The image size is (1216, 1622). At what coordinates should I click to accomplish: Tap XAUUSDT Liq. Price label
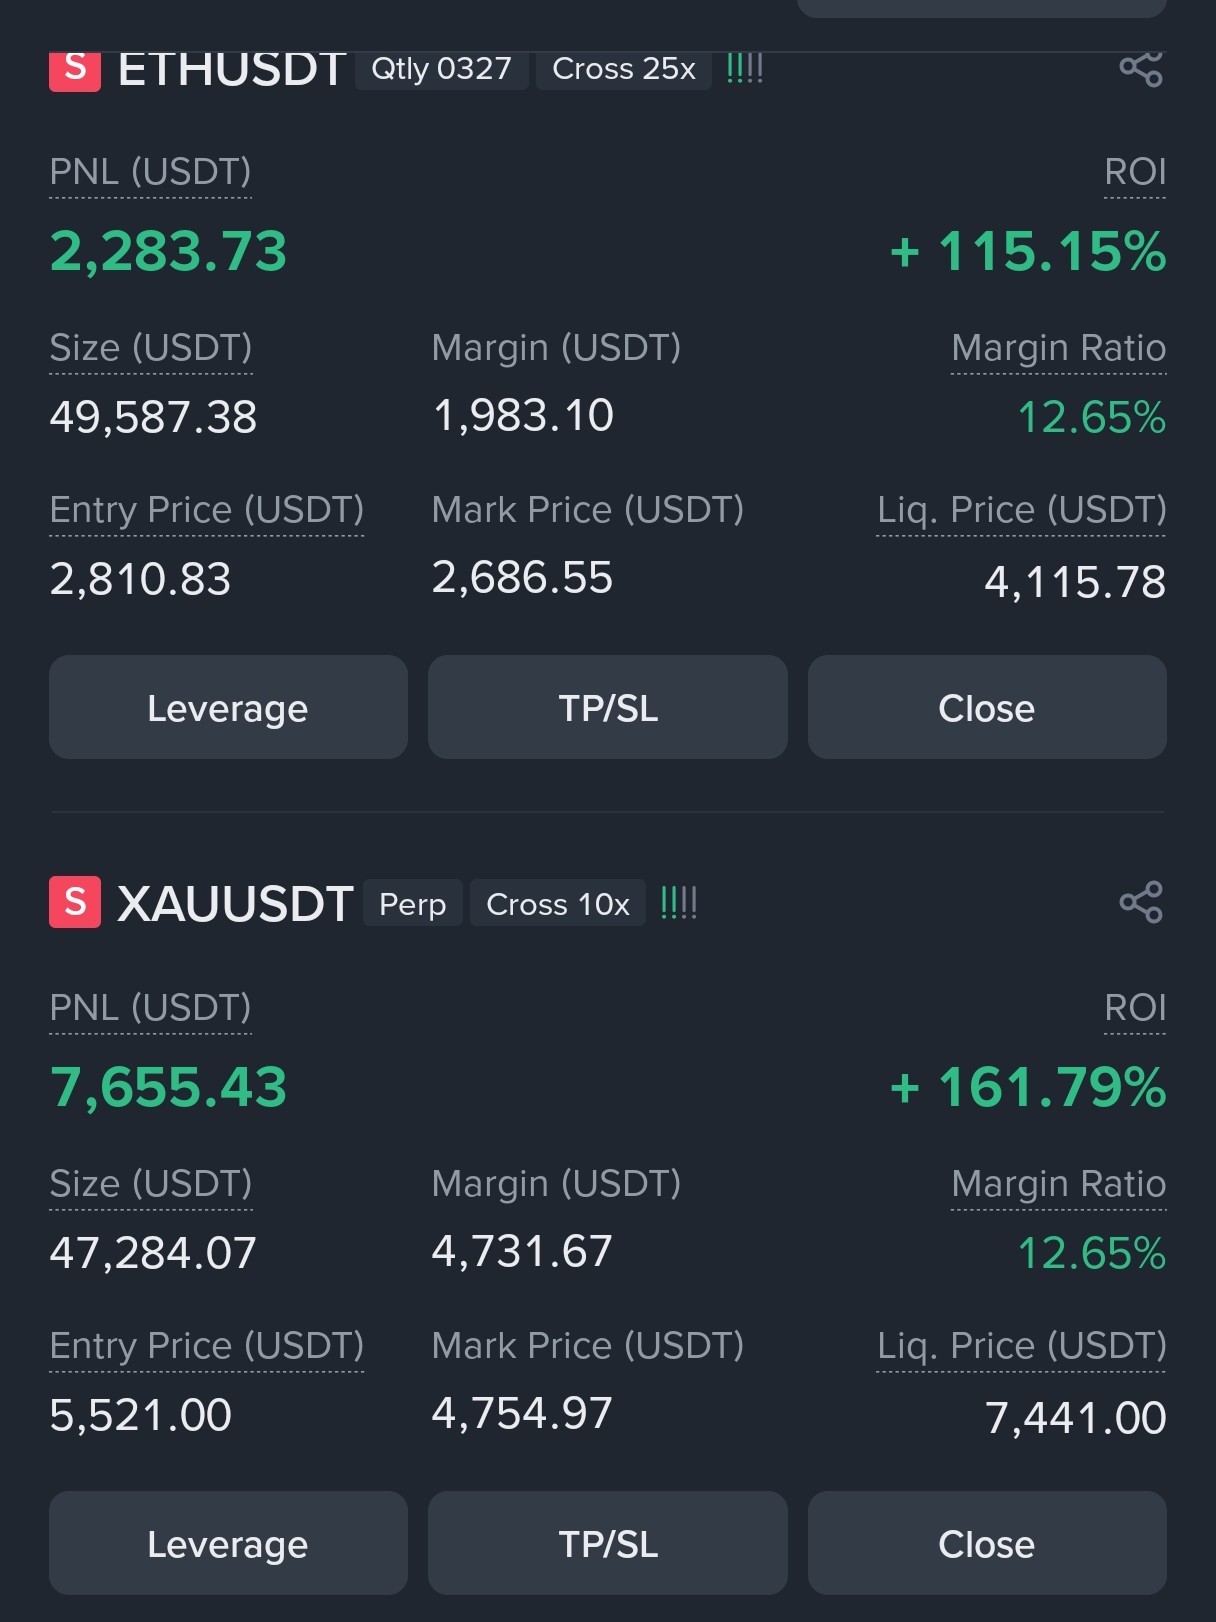click(1021, 1346)
